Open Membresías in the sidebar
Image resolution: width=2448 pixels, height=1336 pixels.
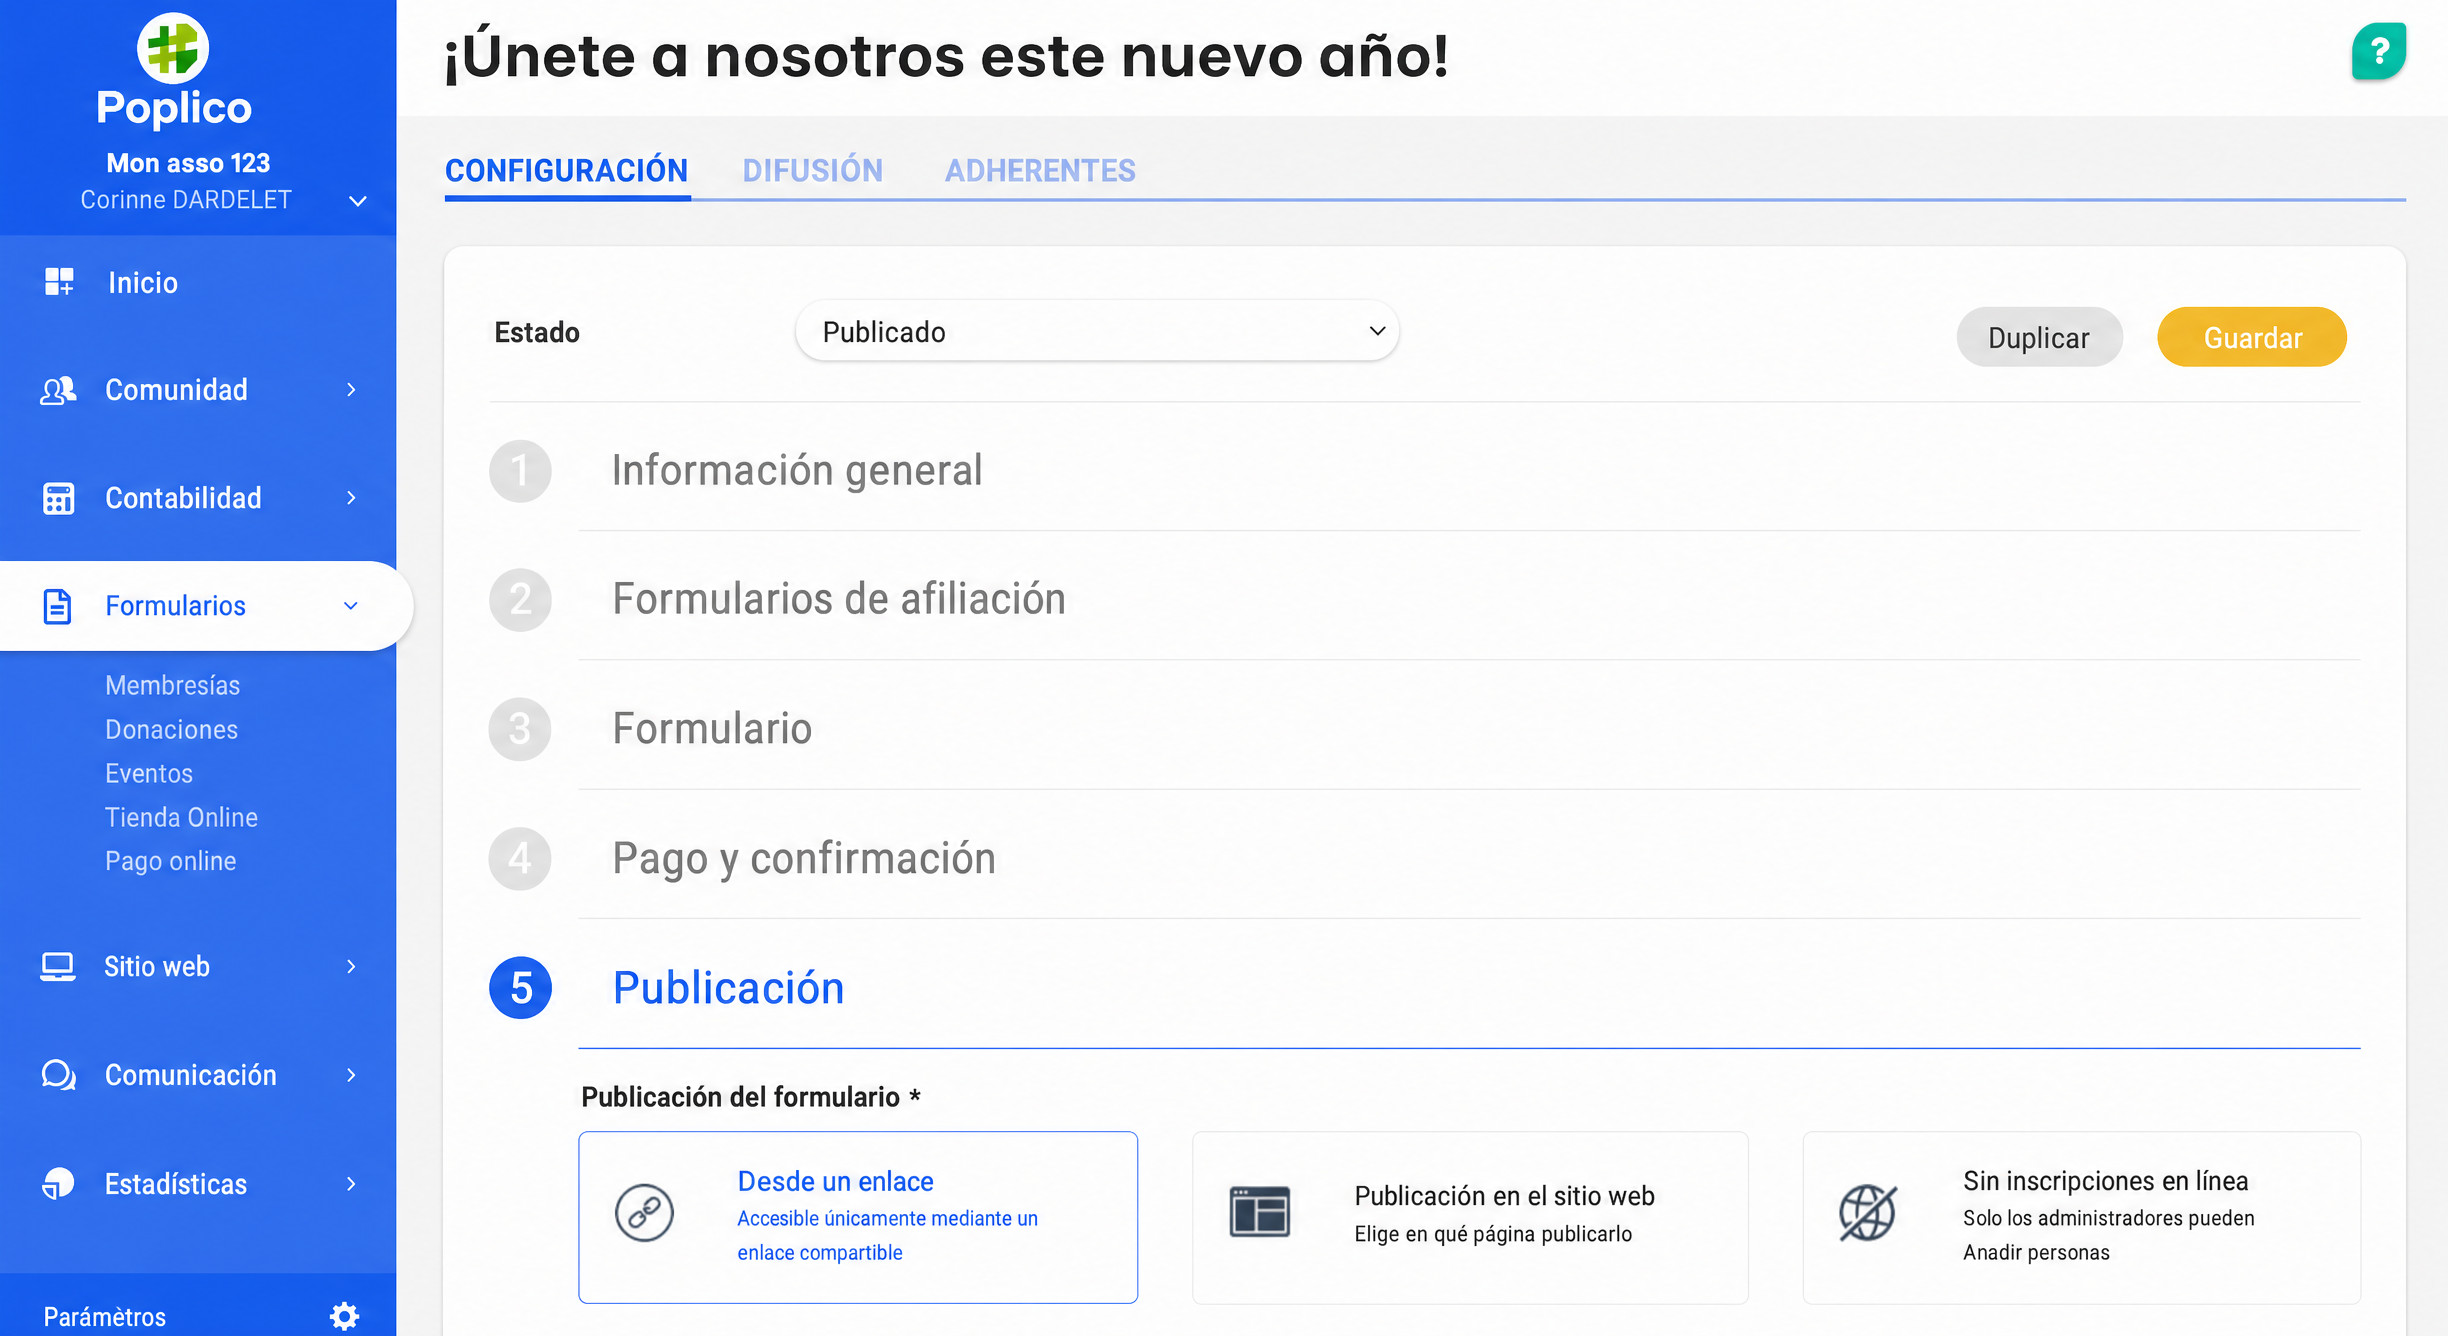tap(173, 685)
